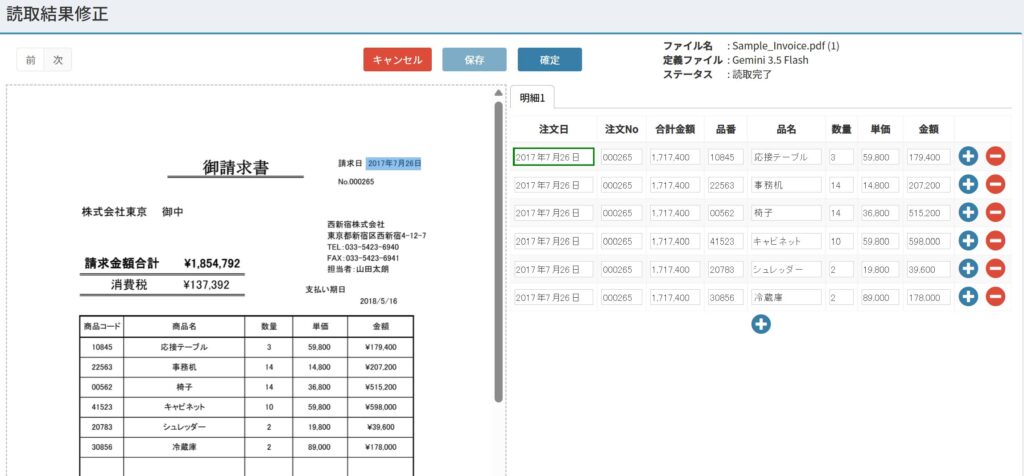Edit 品名 field containing 椅子
Image resolution: width=1024 pixels, height=476 pixels.
[x=786, y=213]
